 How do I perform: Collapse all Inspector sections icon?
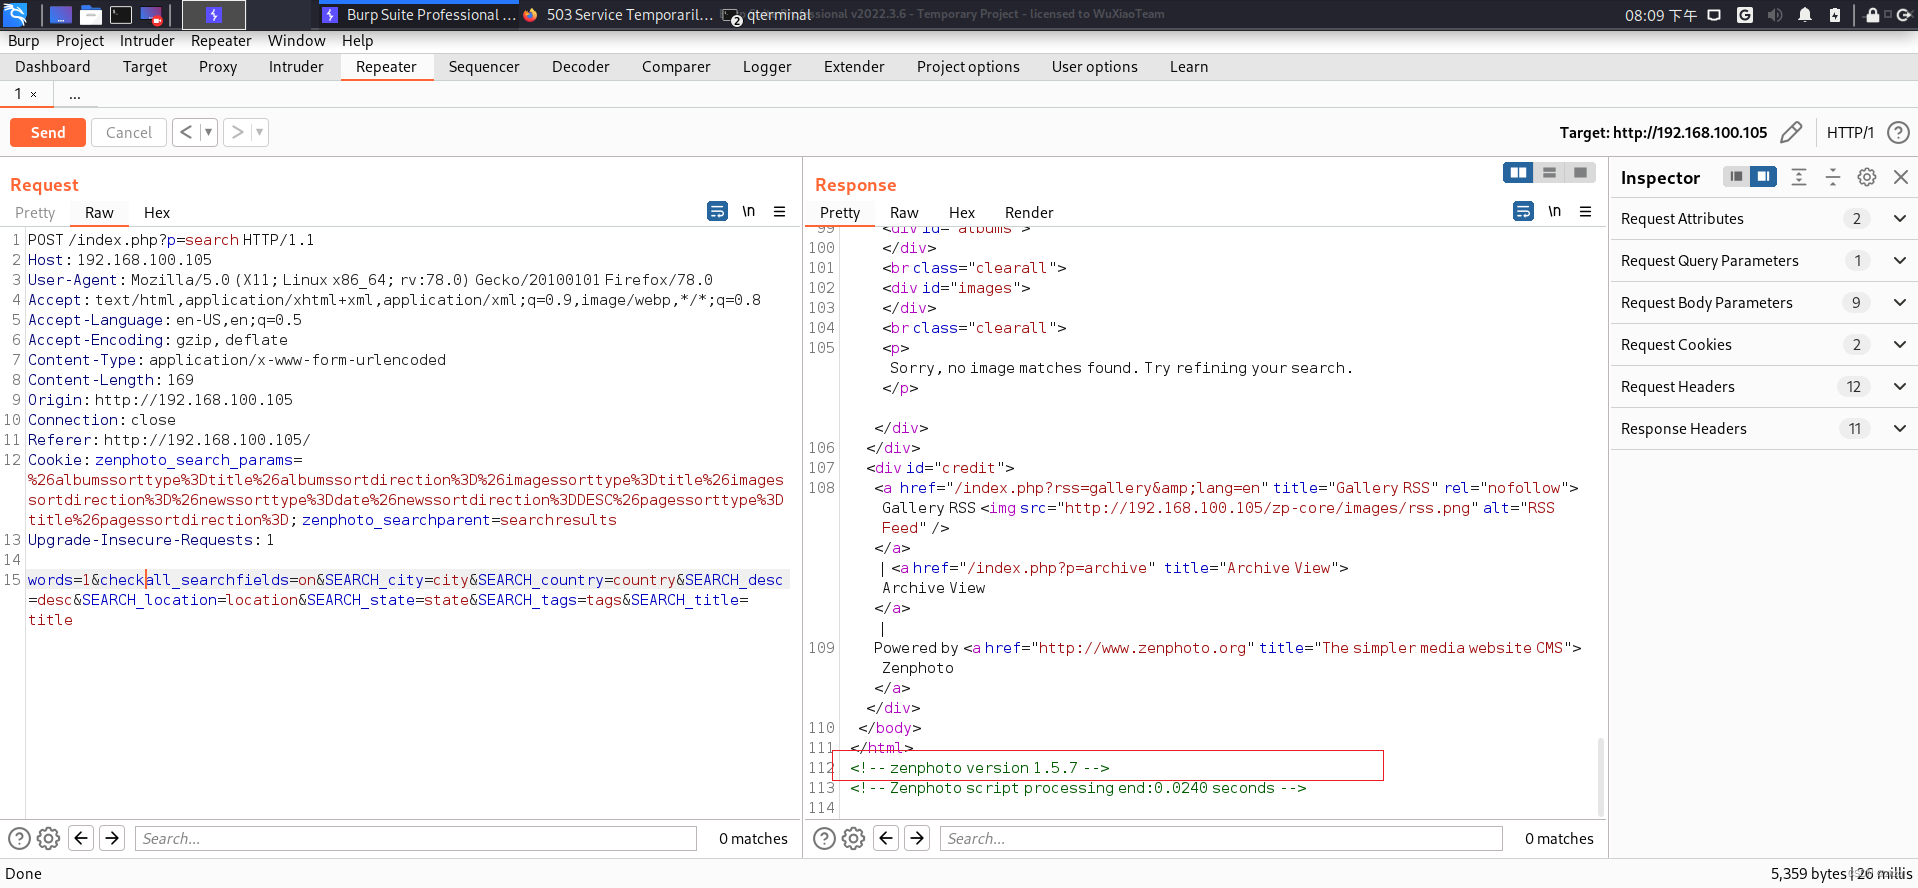coord(1833,177)
